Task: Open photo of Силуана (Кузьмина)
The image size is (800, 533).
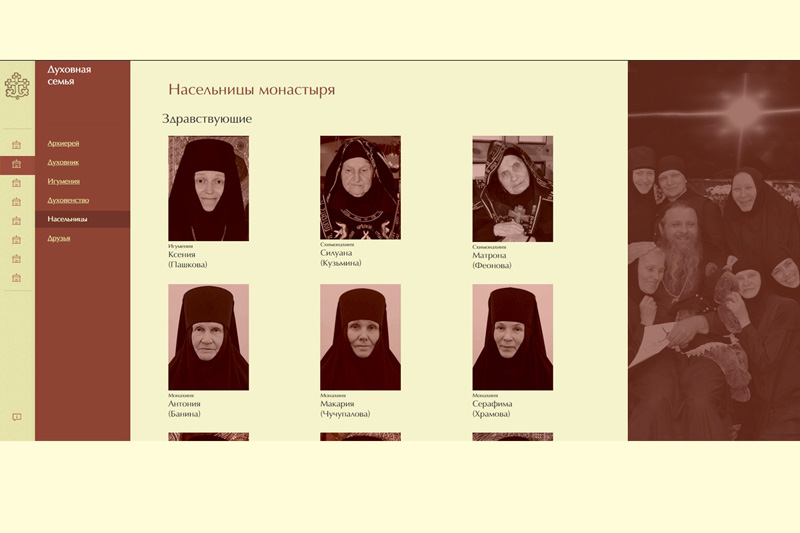Action: [x=360, y=188]
